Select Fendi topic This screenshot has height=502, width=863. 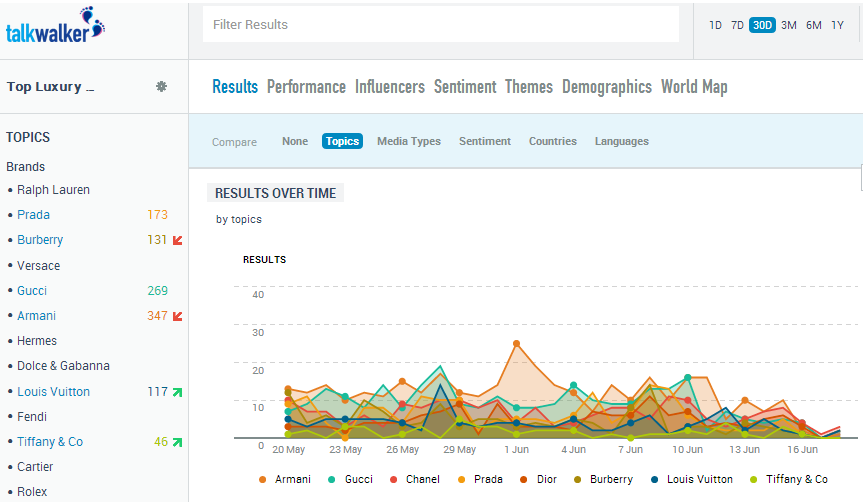click(32, 417)
